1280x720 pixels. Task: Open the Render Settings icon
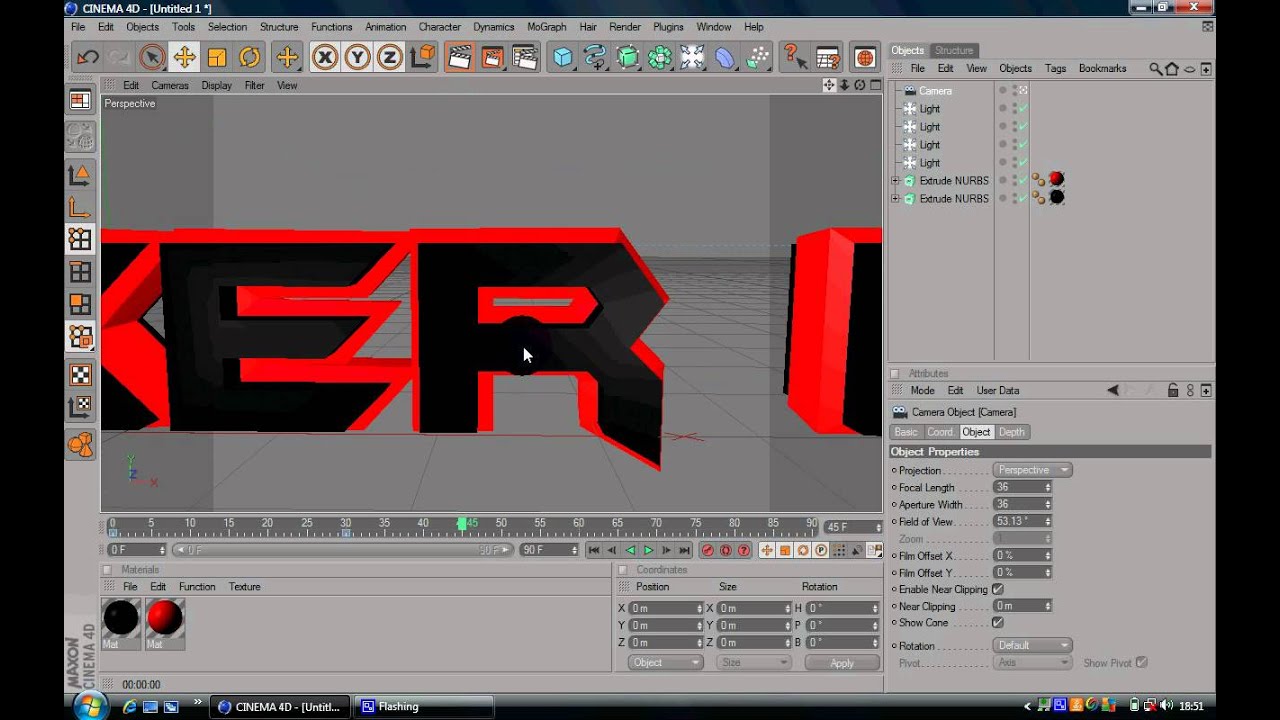click(x=525, y=57)
